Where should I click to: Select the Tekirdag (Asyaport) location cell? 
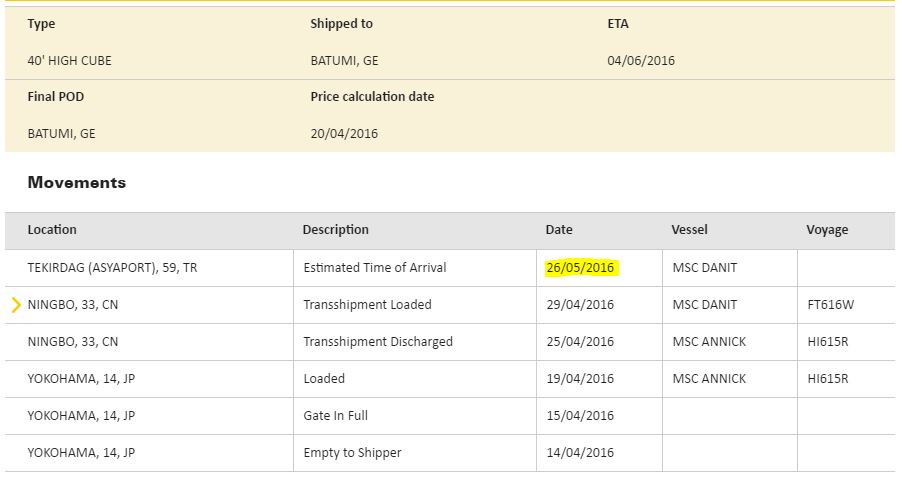point(112,268)
